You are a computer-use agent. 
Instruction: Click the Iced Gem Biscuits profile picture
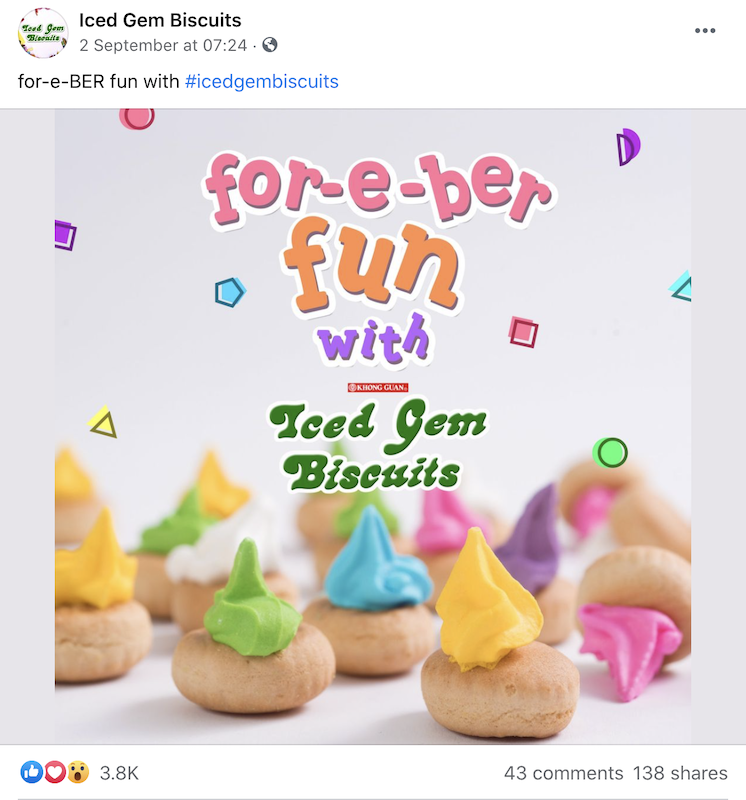click(43, 33)
